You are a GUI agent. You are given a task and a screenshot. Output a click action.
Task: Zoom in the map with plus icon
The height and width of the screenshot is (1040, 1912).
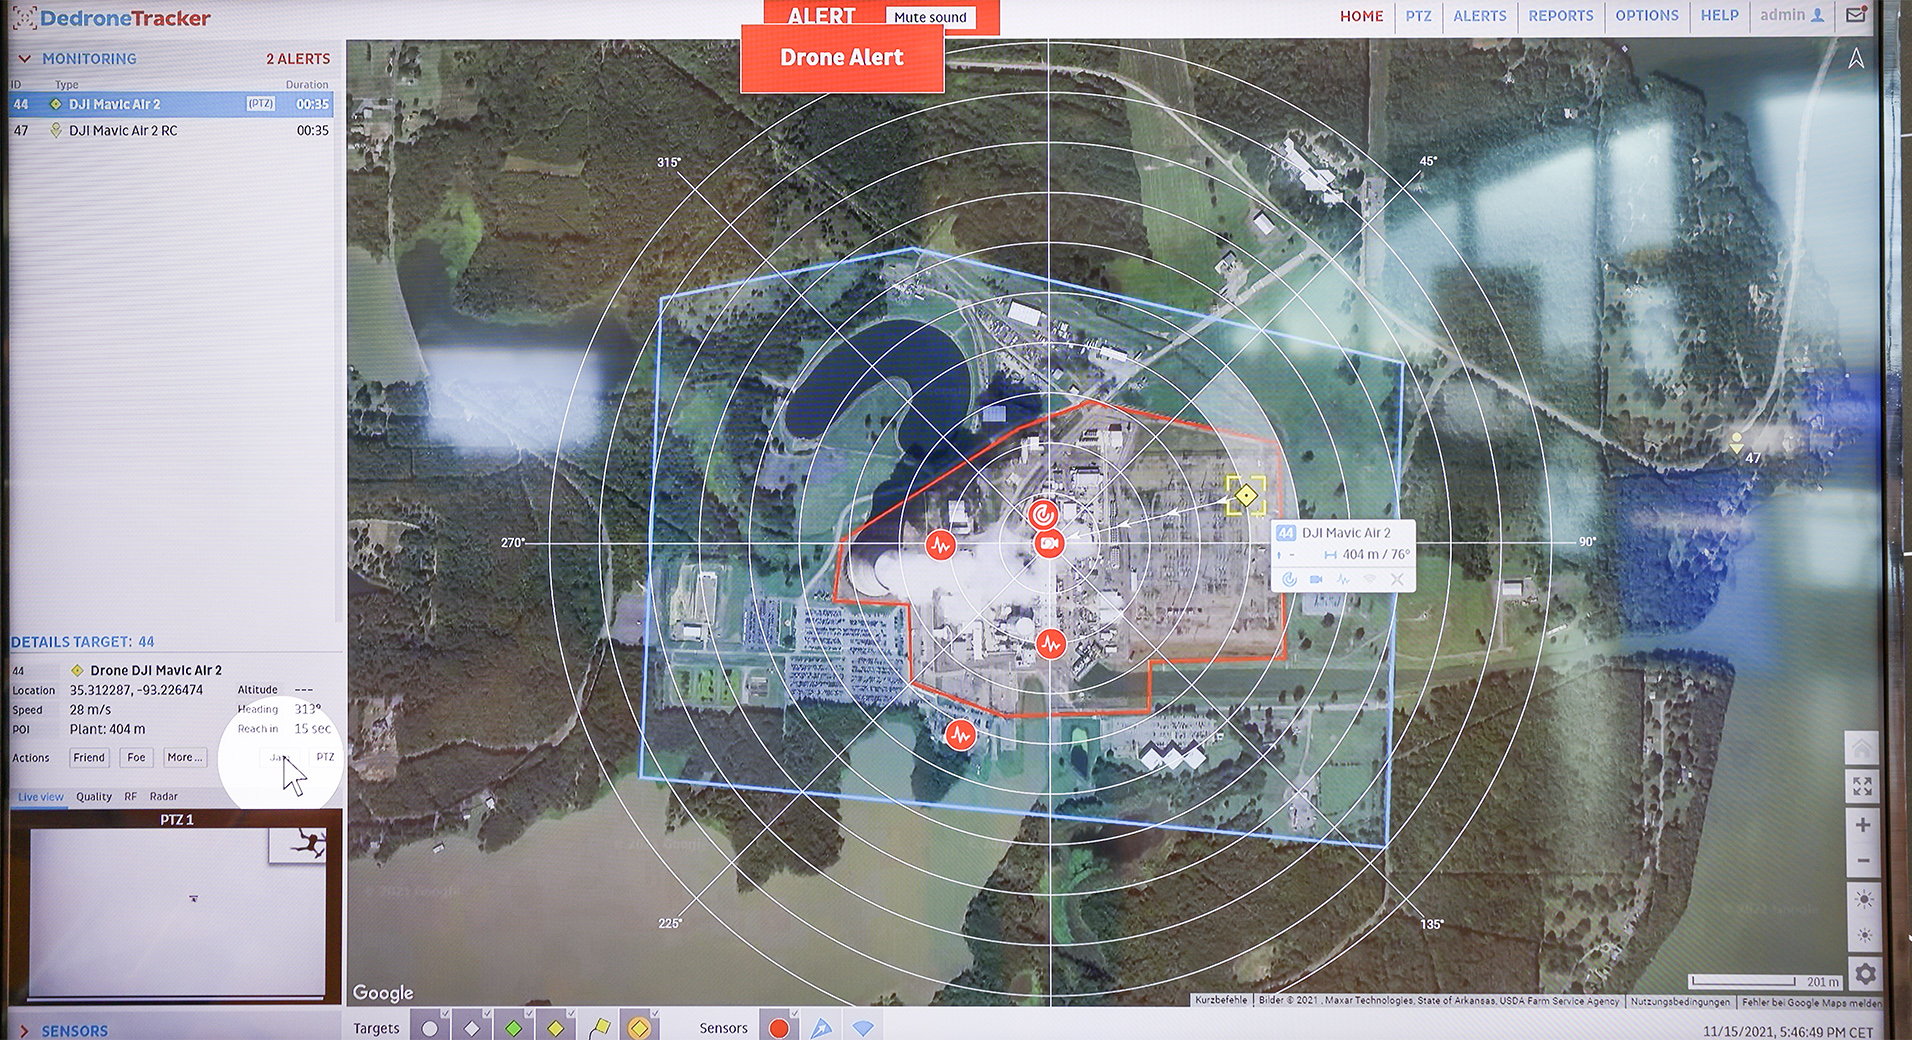click(x=1862, y=825)
